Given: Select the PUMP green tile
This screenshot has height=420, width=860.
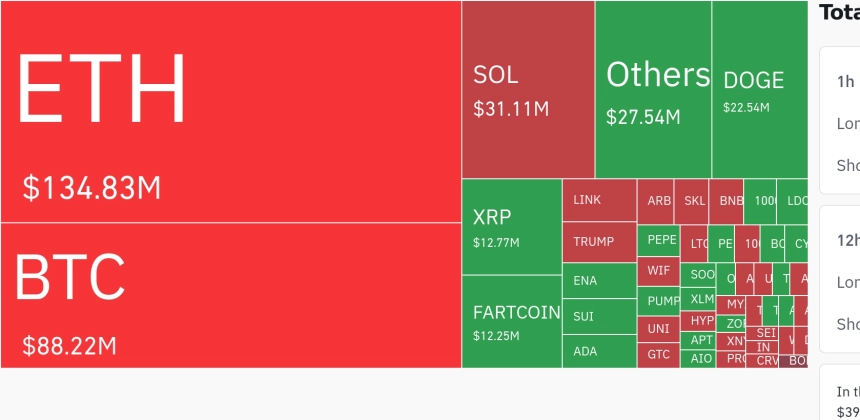Looking at the screenshot, I should (x=659, y=301).
